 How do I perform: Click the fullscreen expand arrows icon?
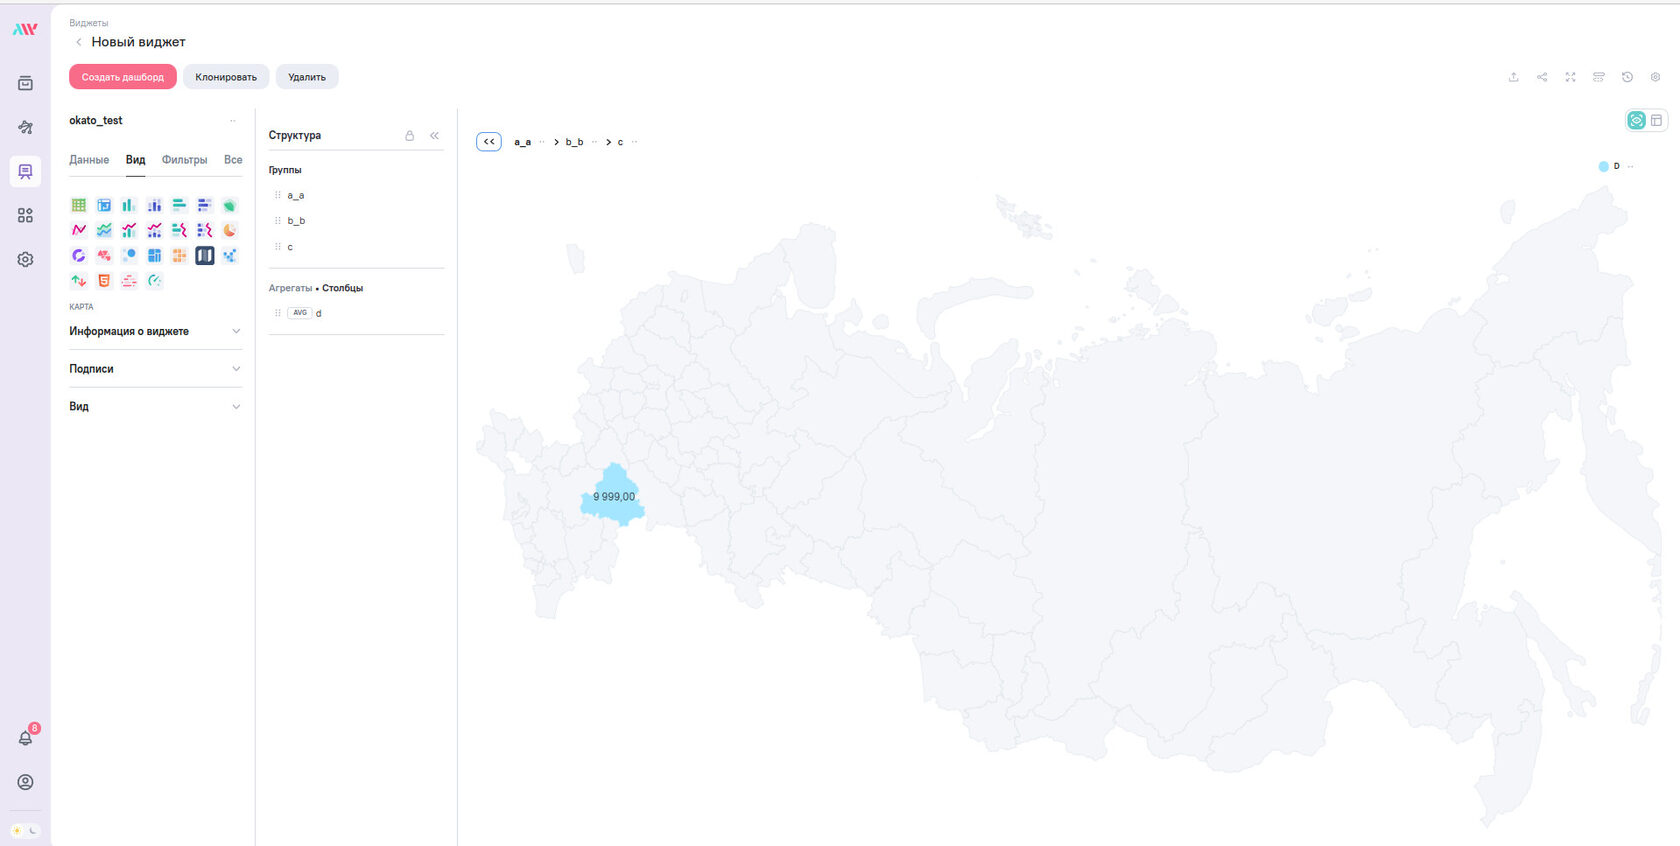[x=1570, y=77]
